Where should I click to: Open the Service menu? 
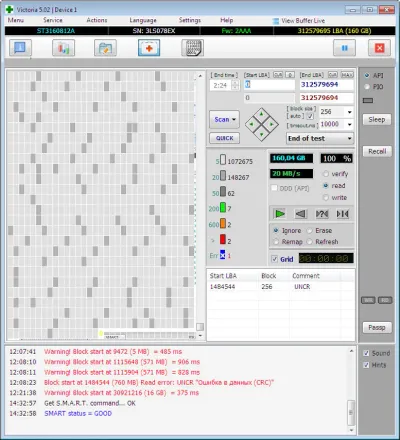tap(53, 20)
